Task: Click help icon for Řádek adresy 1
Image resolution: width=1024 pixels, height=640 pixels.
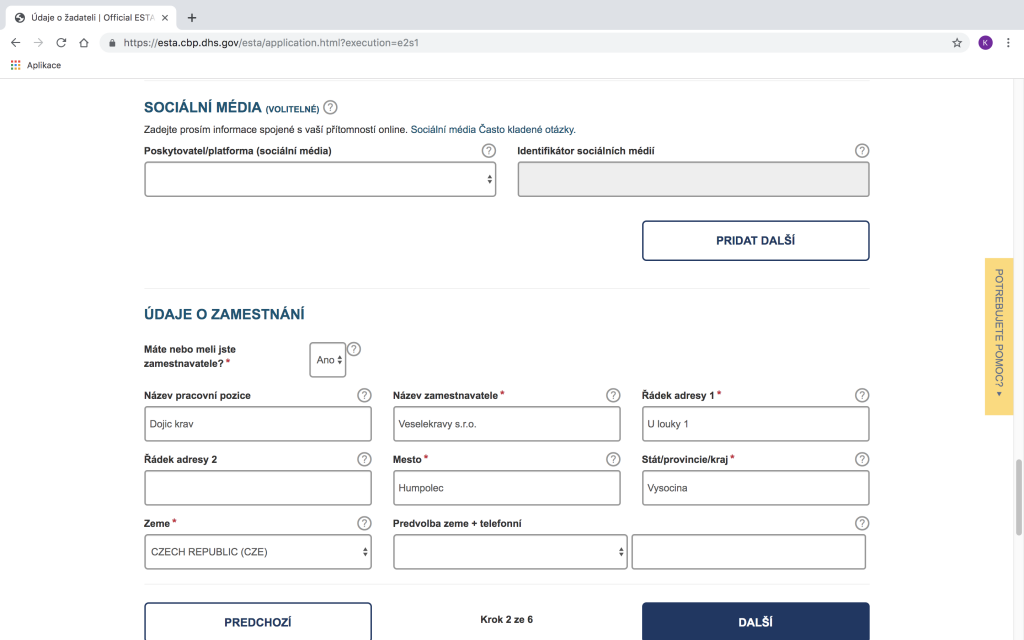Action: click(862, 395)
